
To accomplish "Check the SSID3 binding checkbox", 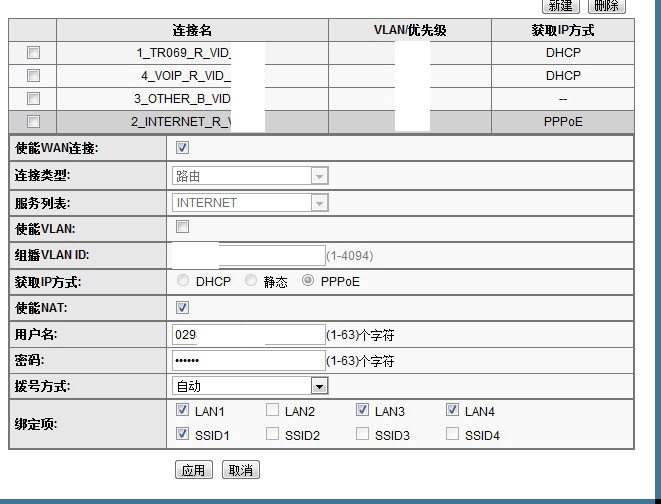I will [x=363, y=434].
